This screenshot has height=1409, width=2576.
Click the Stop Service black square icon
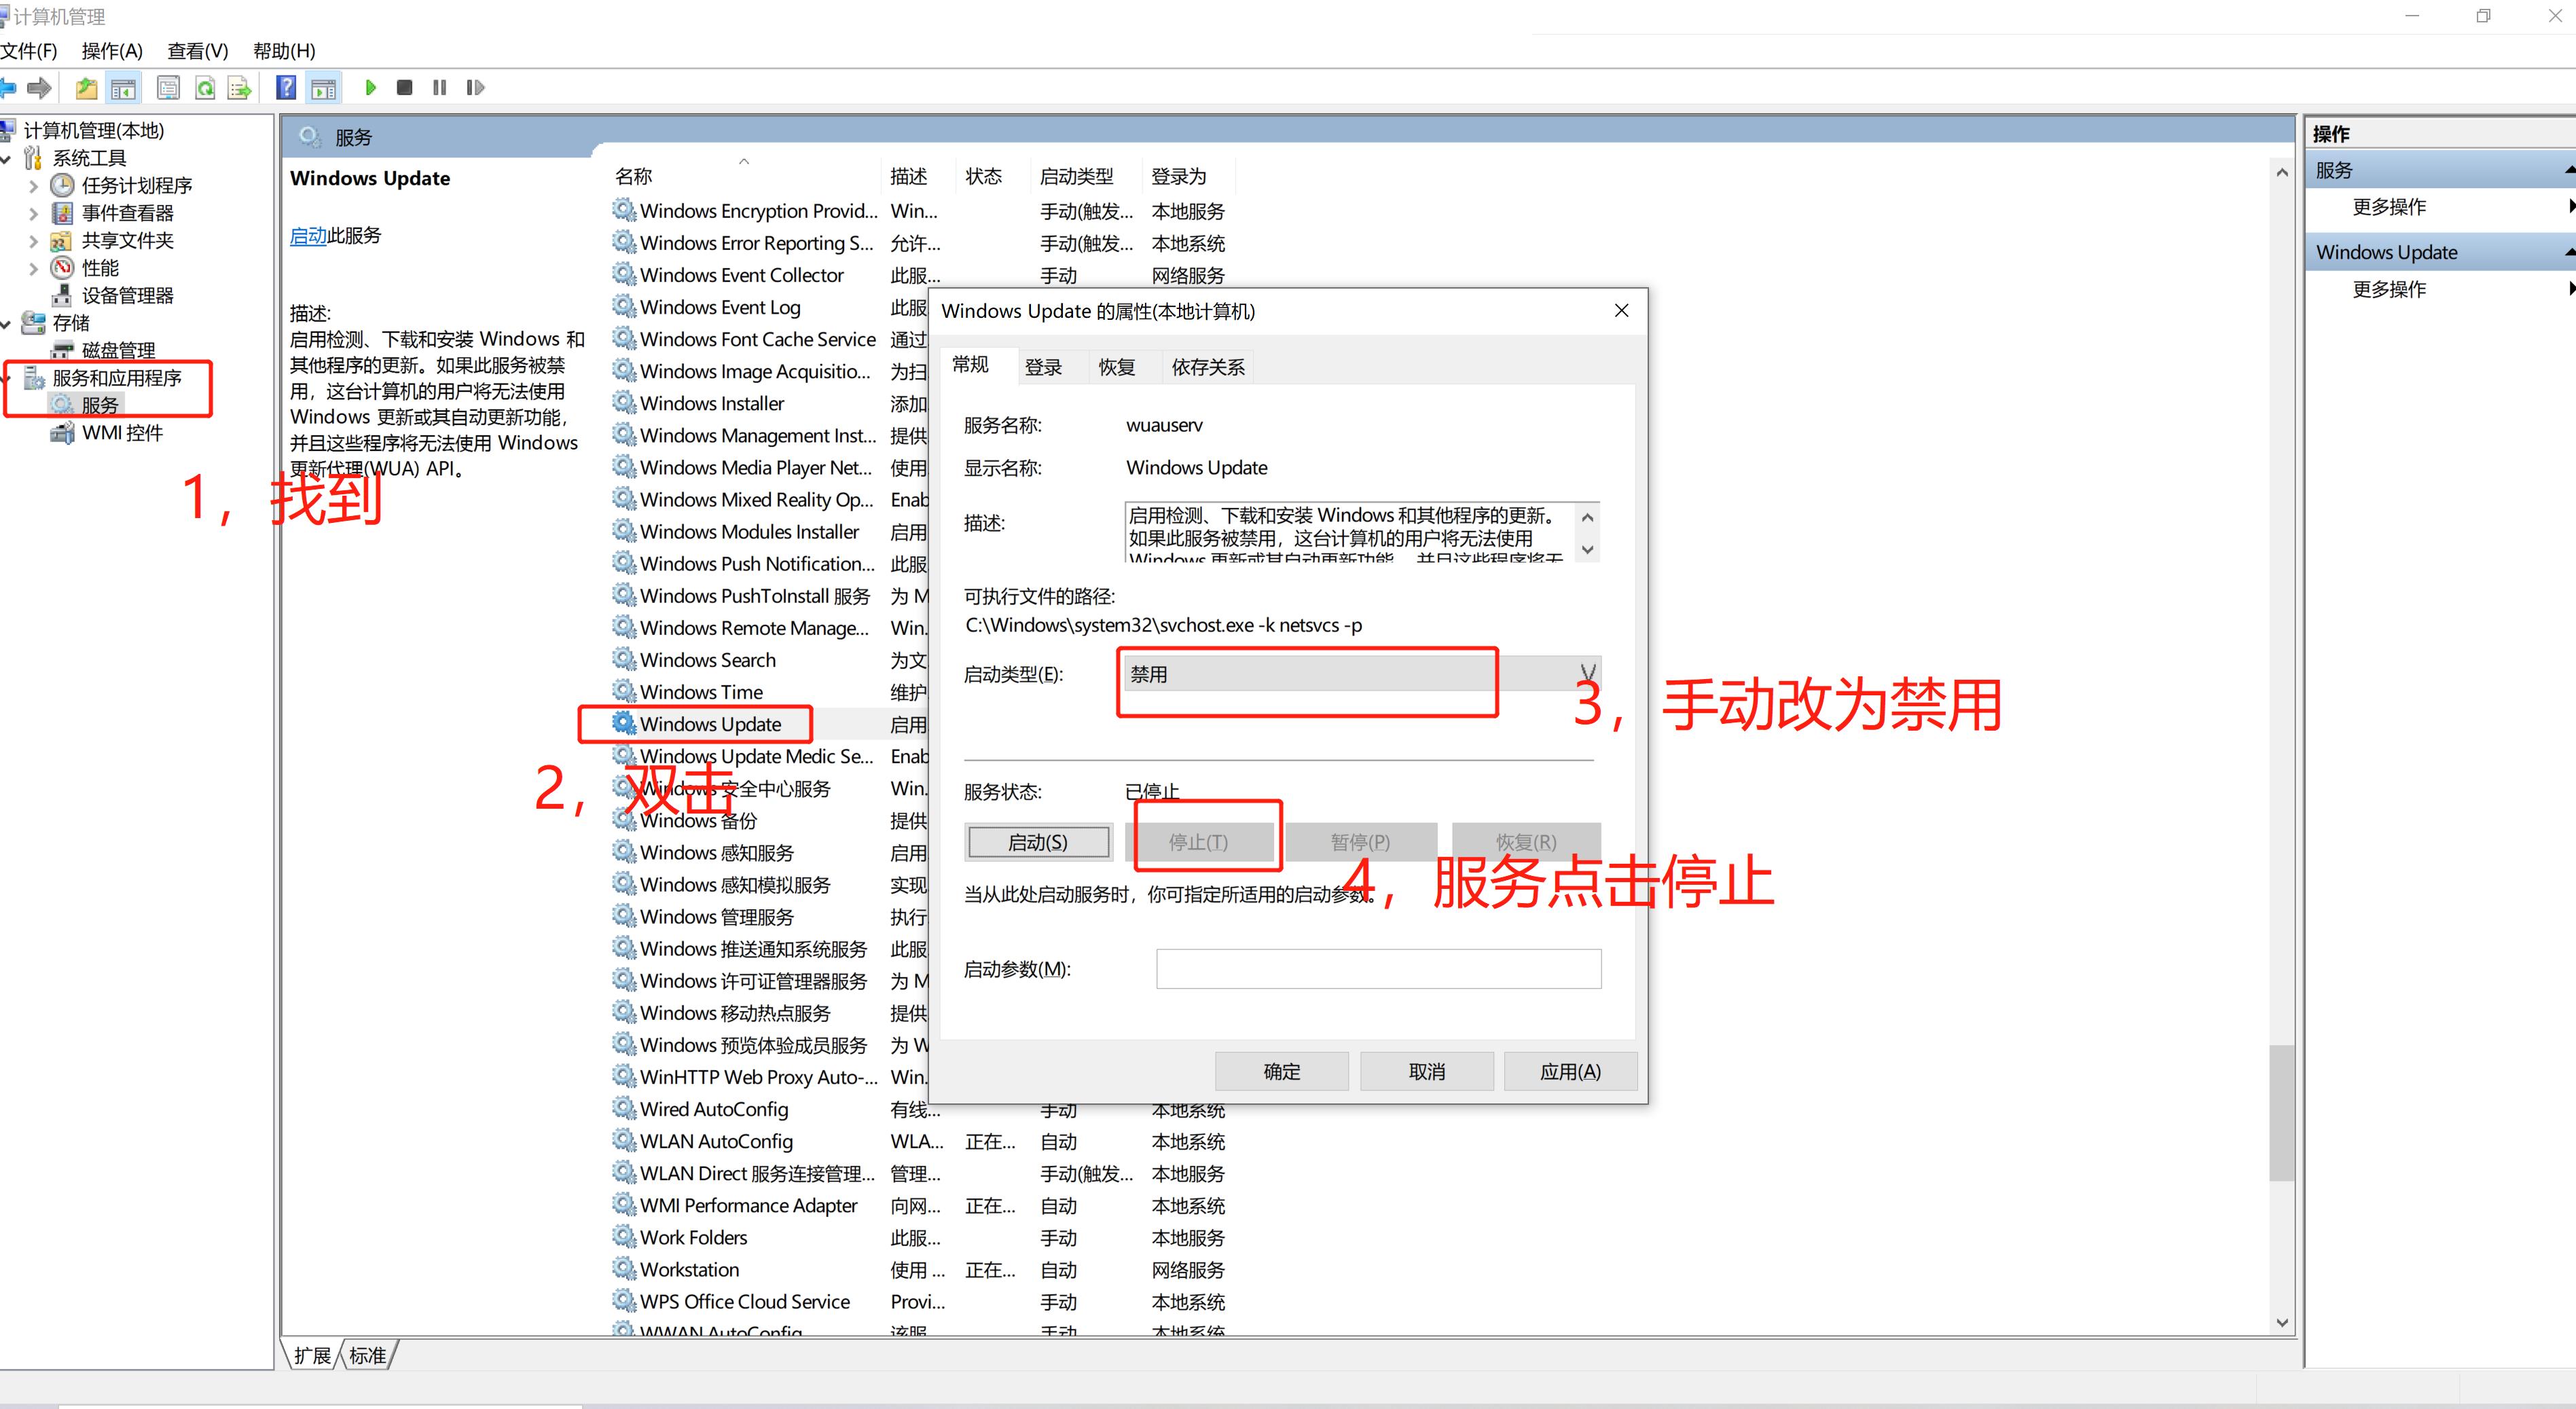click(x=404, y=88)
